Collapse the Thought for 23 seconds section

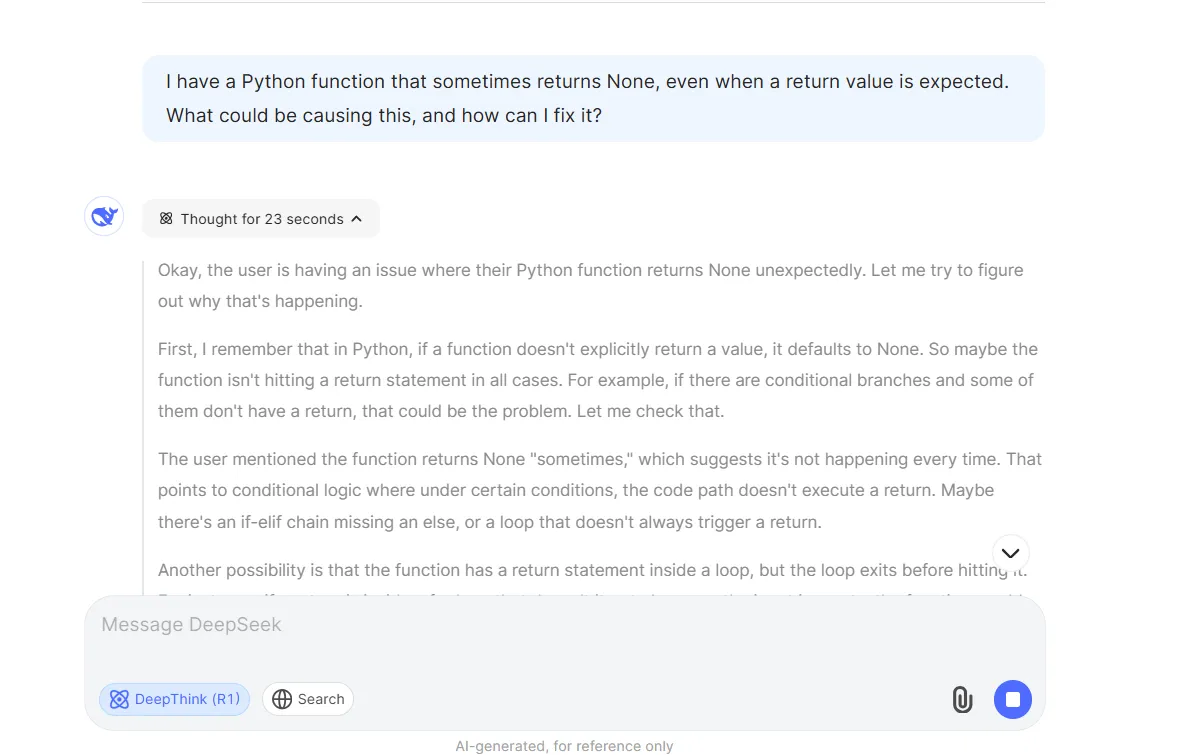[261, 219]
